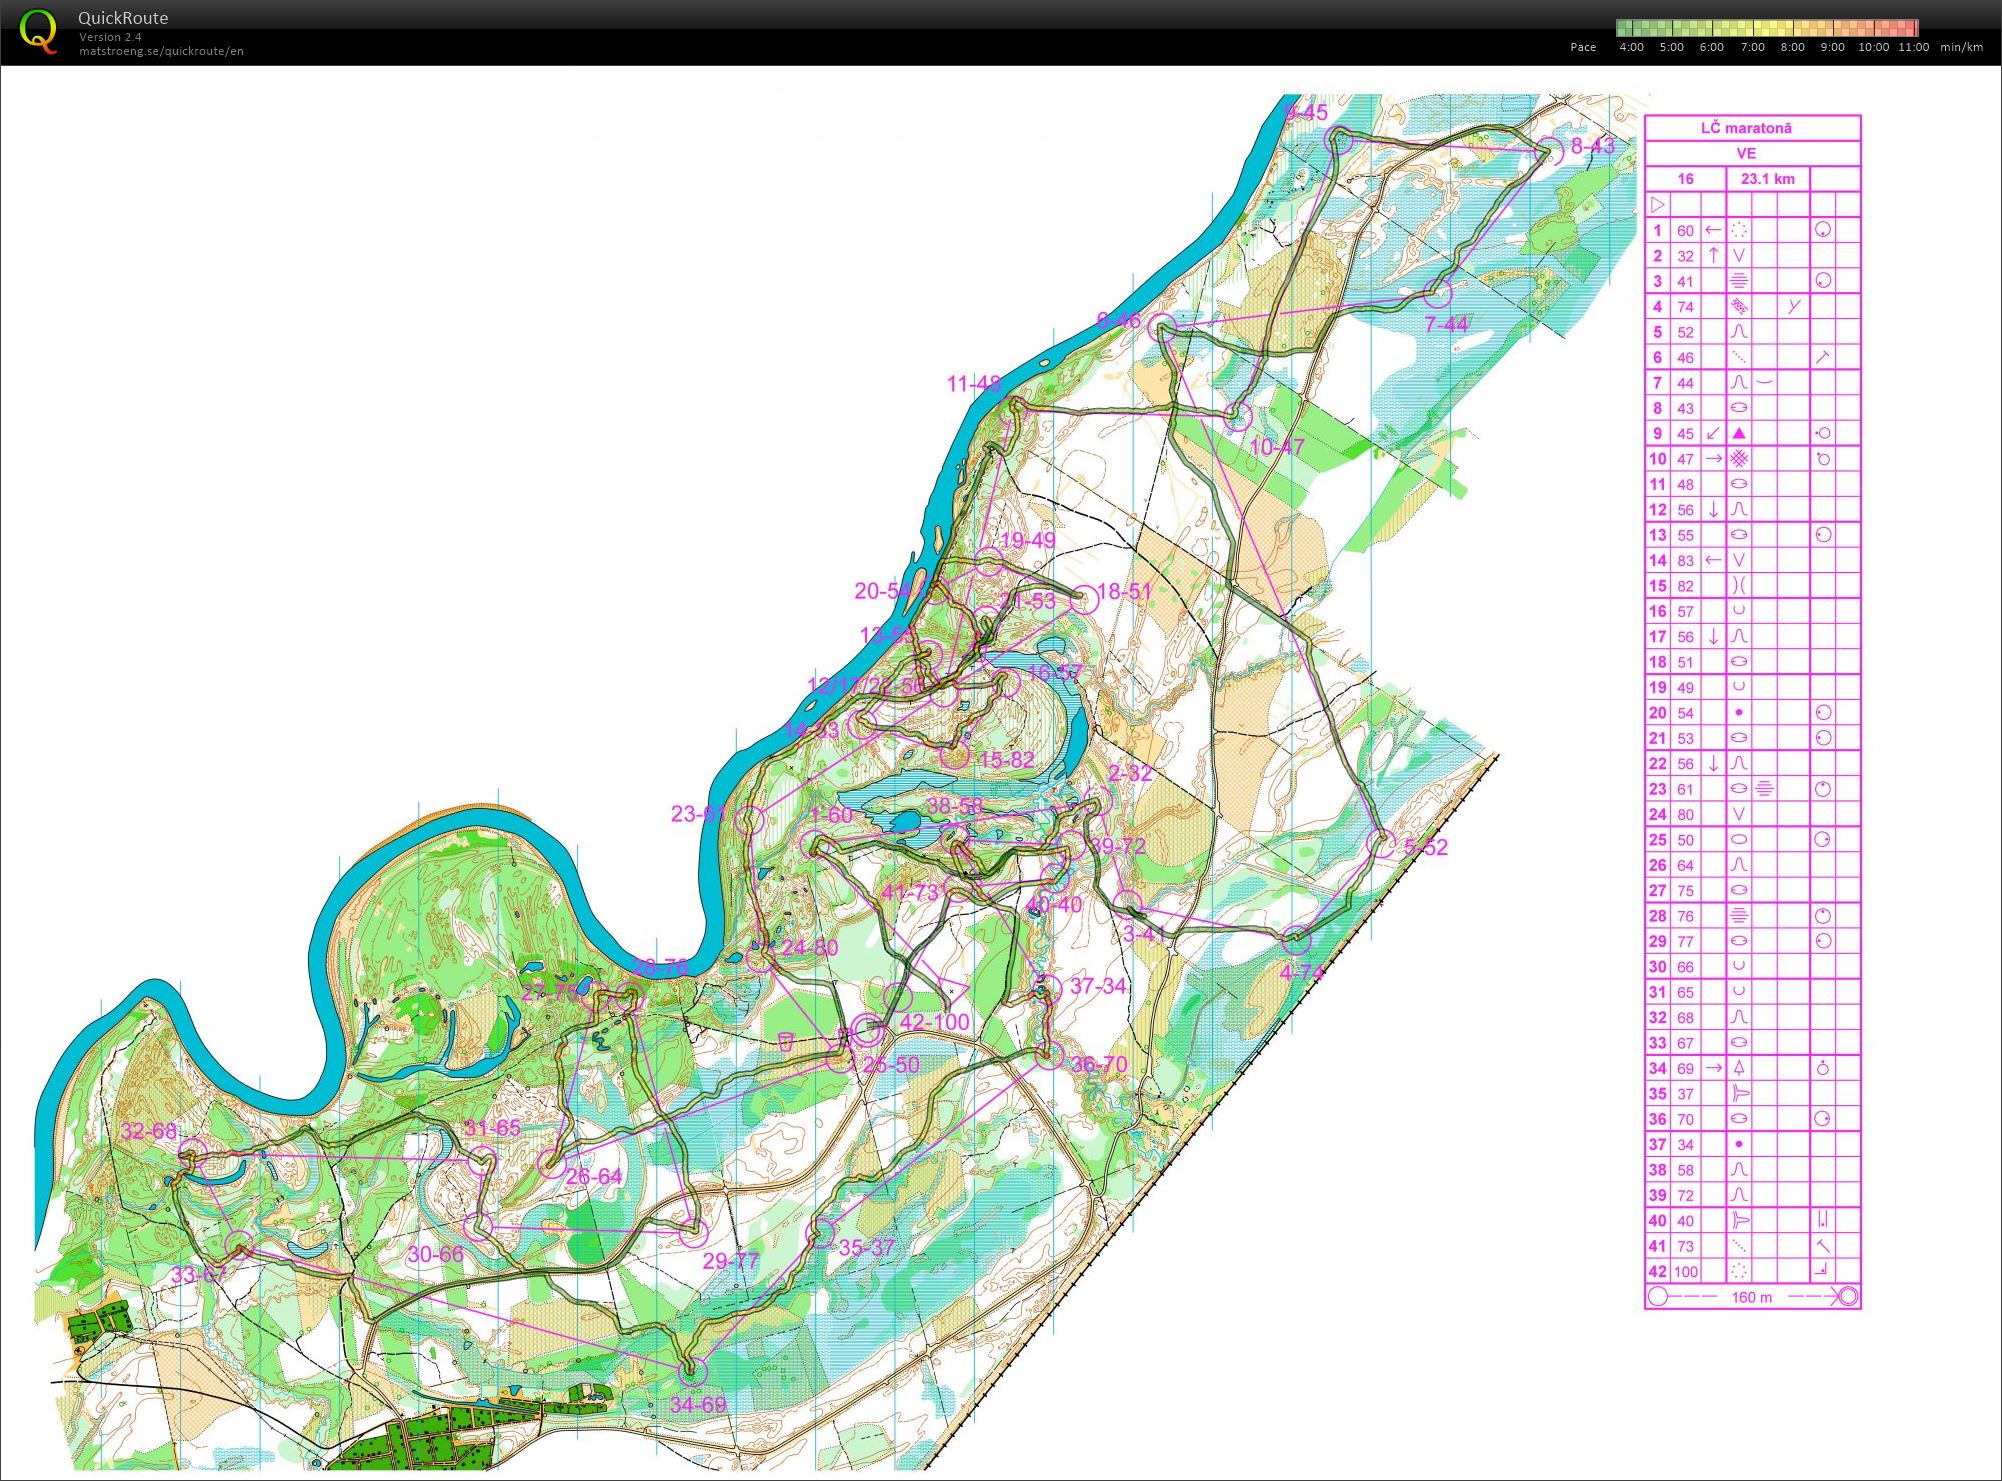Click the thicket symbol for control 10

click(1740, 459)
